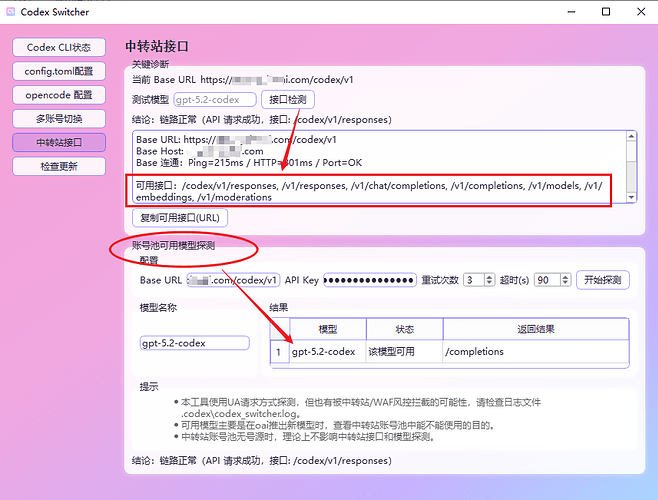658x500 pixels.
Task: Open the config.toml配置 page
Action: pos(59,71)
